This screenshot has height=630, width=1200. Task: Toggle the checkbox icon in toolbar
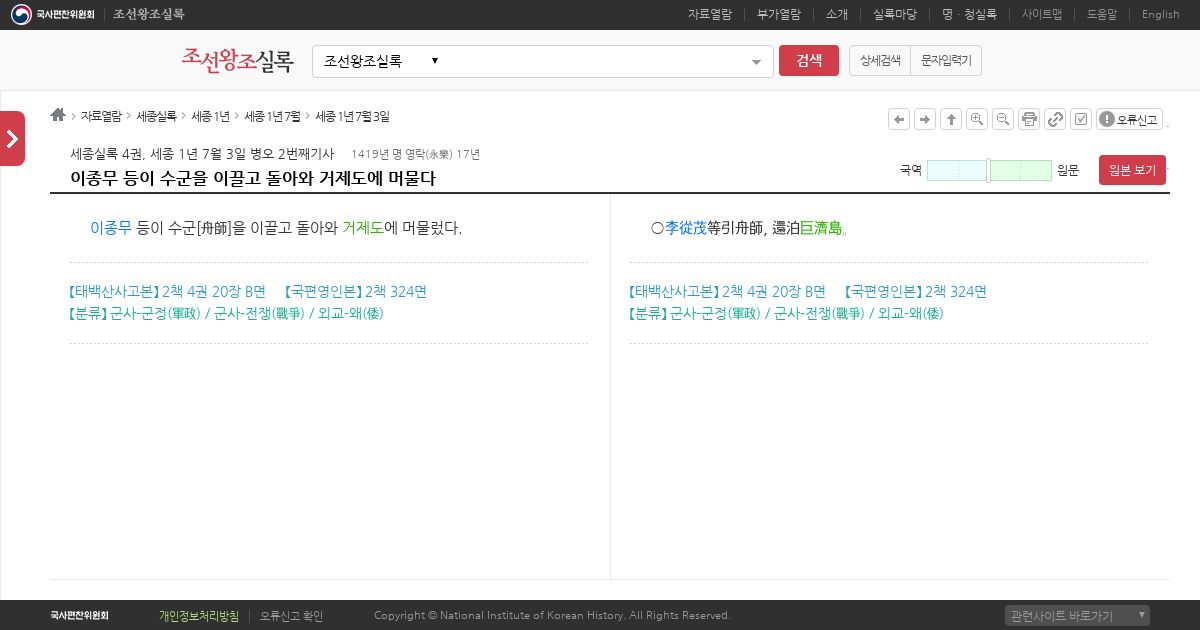pyautogui.click(x=1081, y=119)
